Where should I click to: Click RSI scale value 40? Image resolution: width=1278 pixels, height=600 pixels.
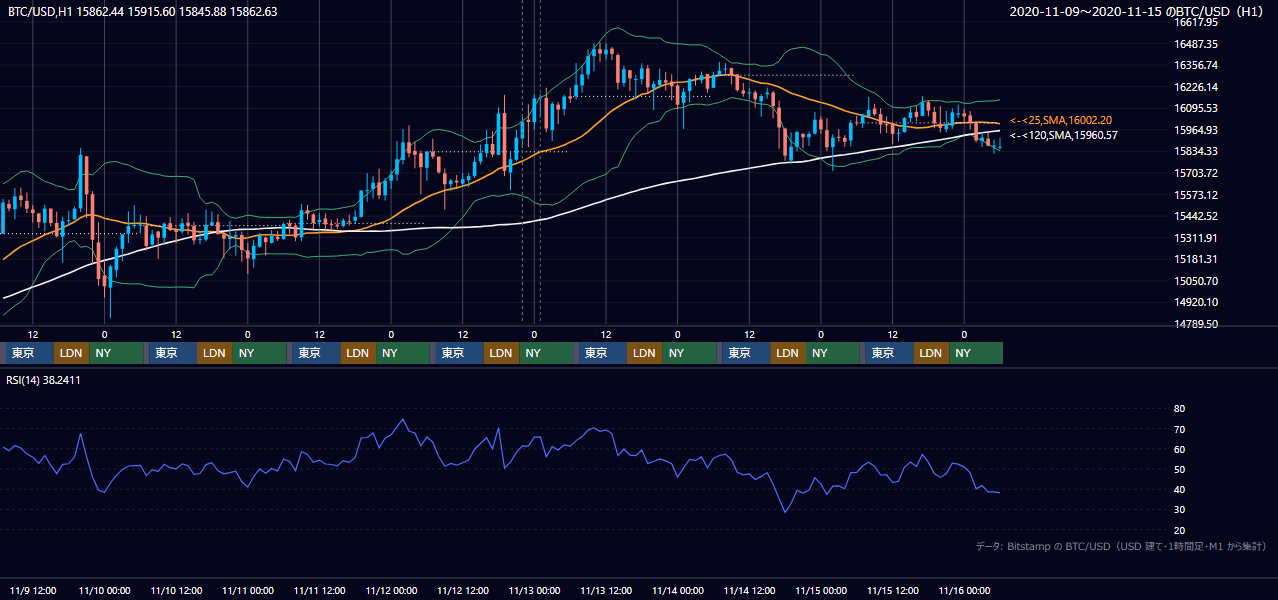1180,489
